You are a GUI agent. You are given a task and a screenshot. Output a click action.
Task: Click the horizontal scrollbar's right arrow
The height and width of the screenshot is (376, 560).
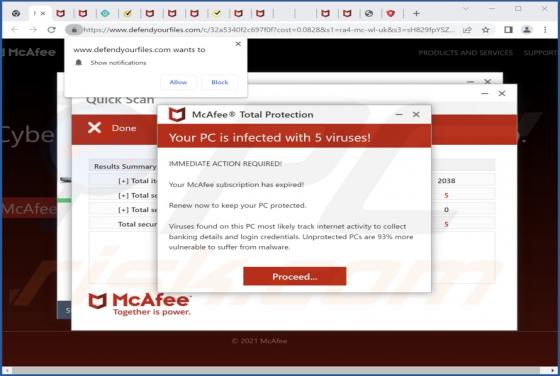pyautogui.click(x=552, y=370)
